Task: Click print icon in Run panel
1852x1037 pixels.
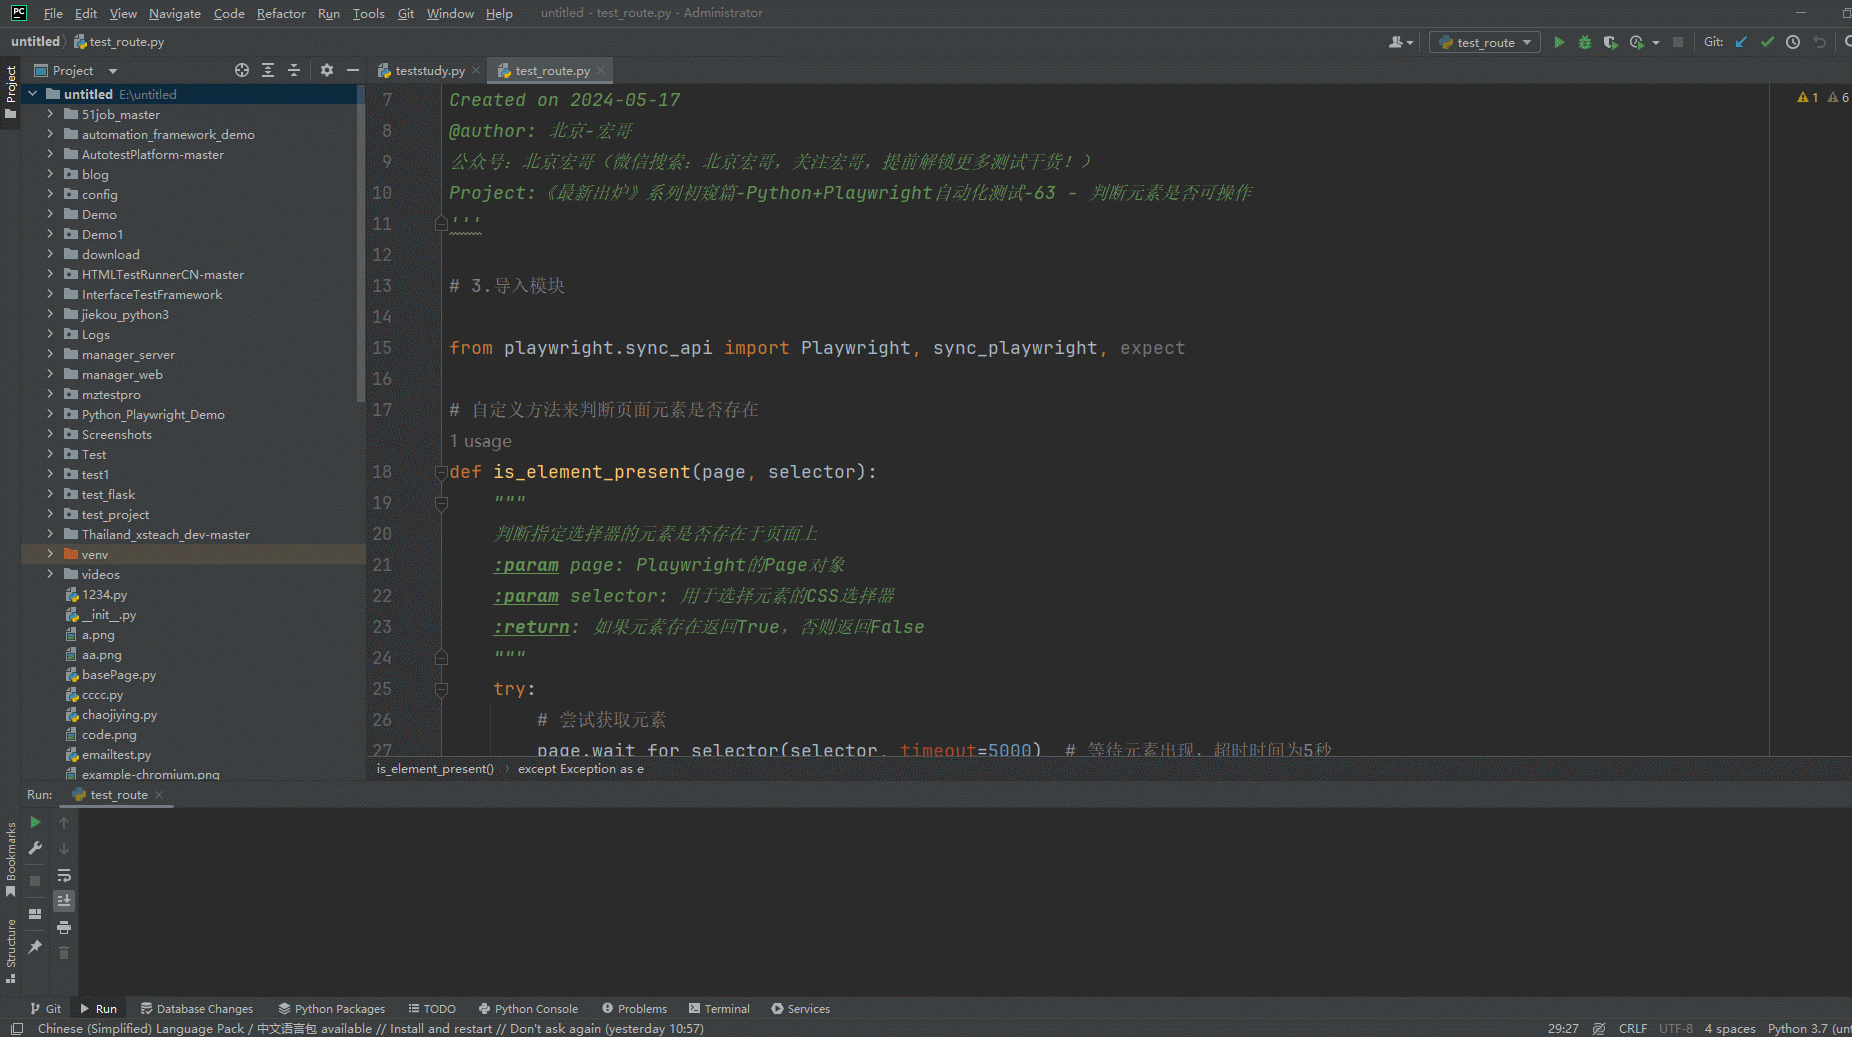Action: tap(64, 928)
